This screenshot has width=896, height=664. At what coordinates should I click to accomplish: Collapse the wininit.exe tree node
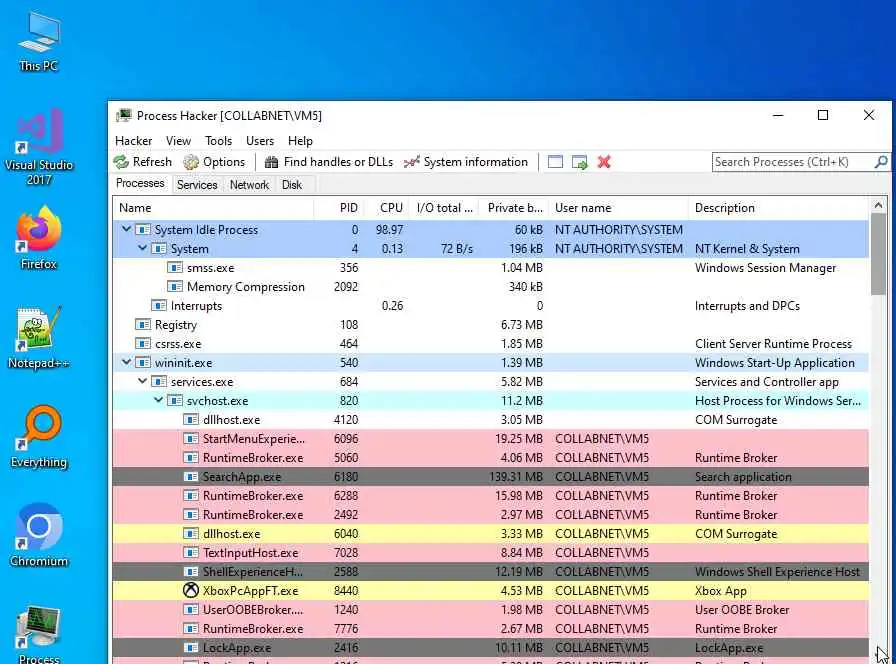127,362
